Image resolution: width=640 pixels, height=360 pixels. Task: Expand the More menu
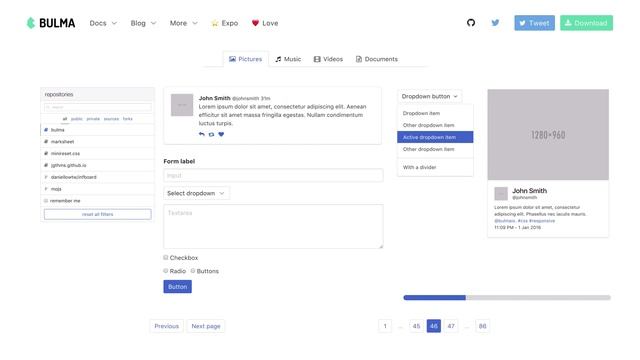click(184, 23)
